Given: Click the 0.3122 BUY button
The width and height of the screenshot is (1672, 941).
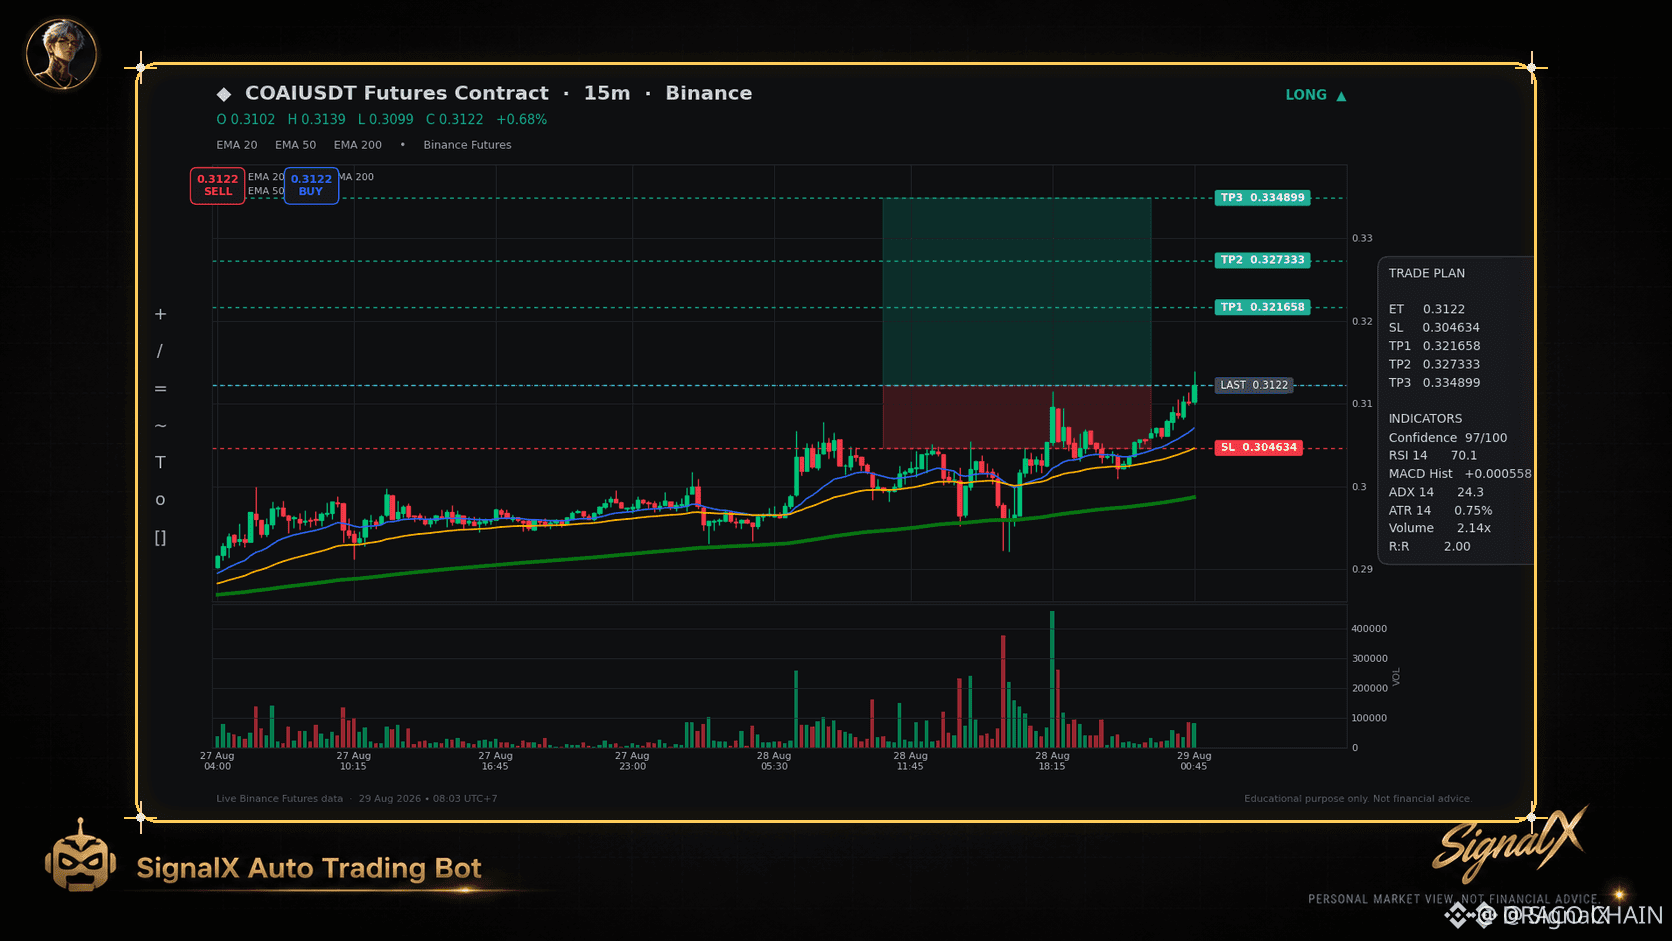Looking at the screenshot, I should (311, 185).
